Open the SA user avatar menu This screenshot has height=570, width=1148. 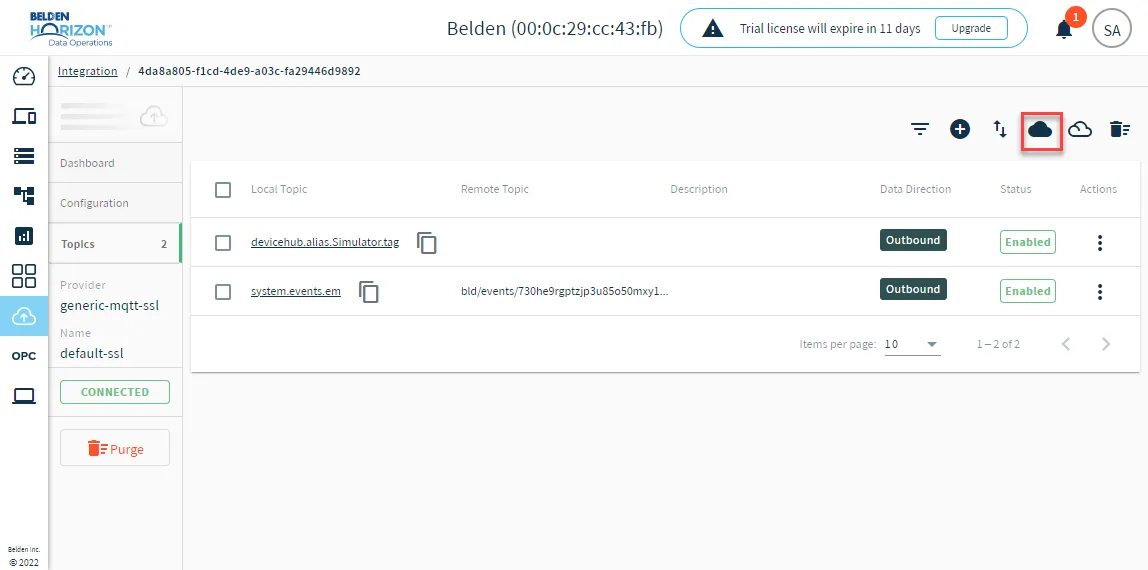tap(1111, 30)
